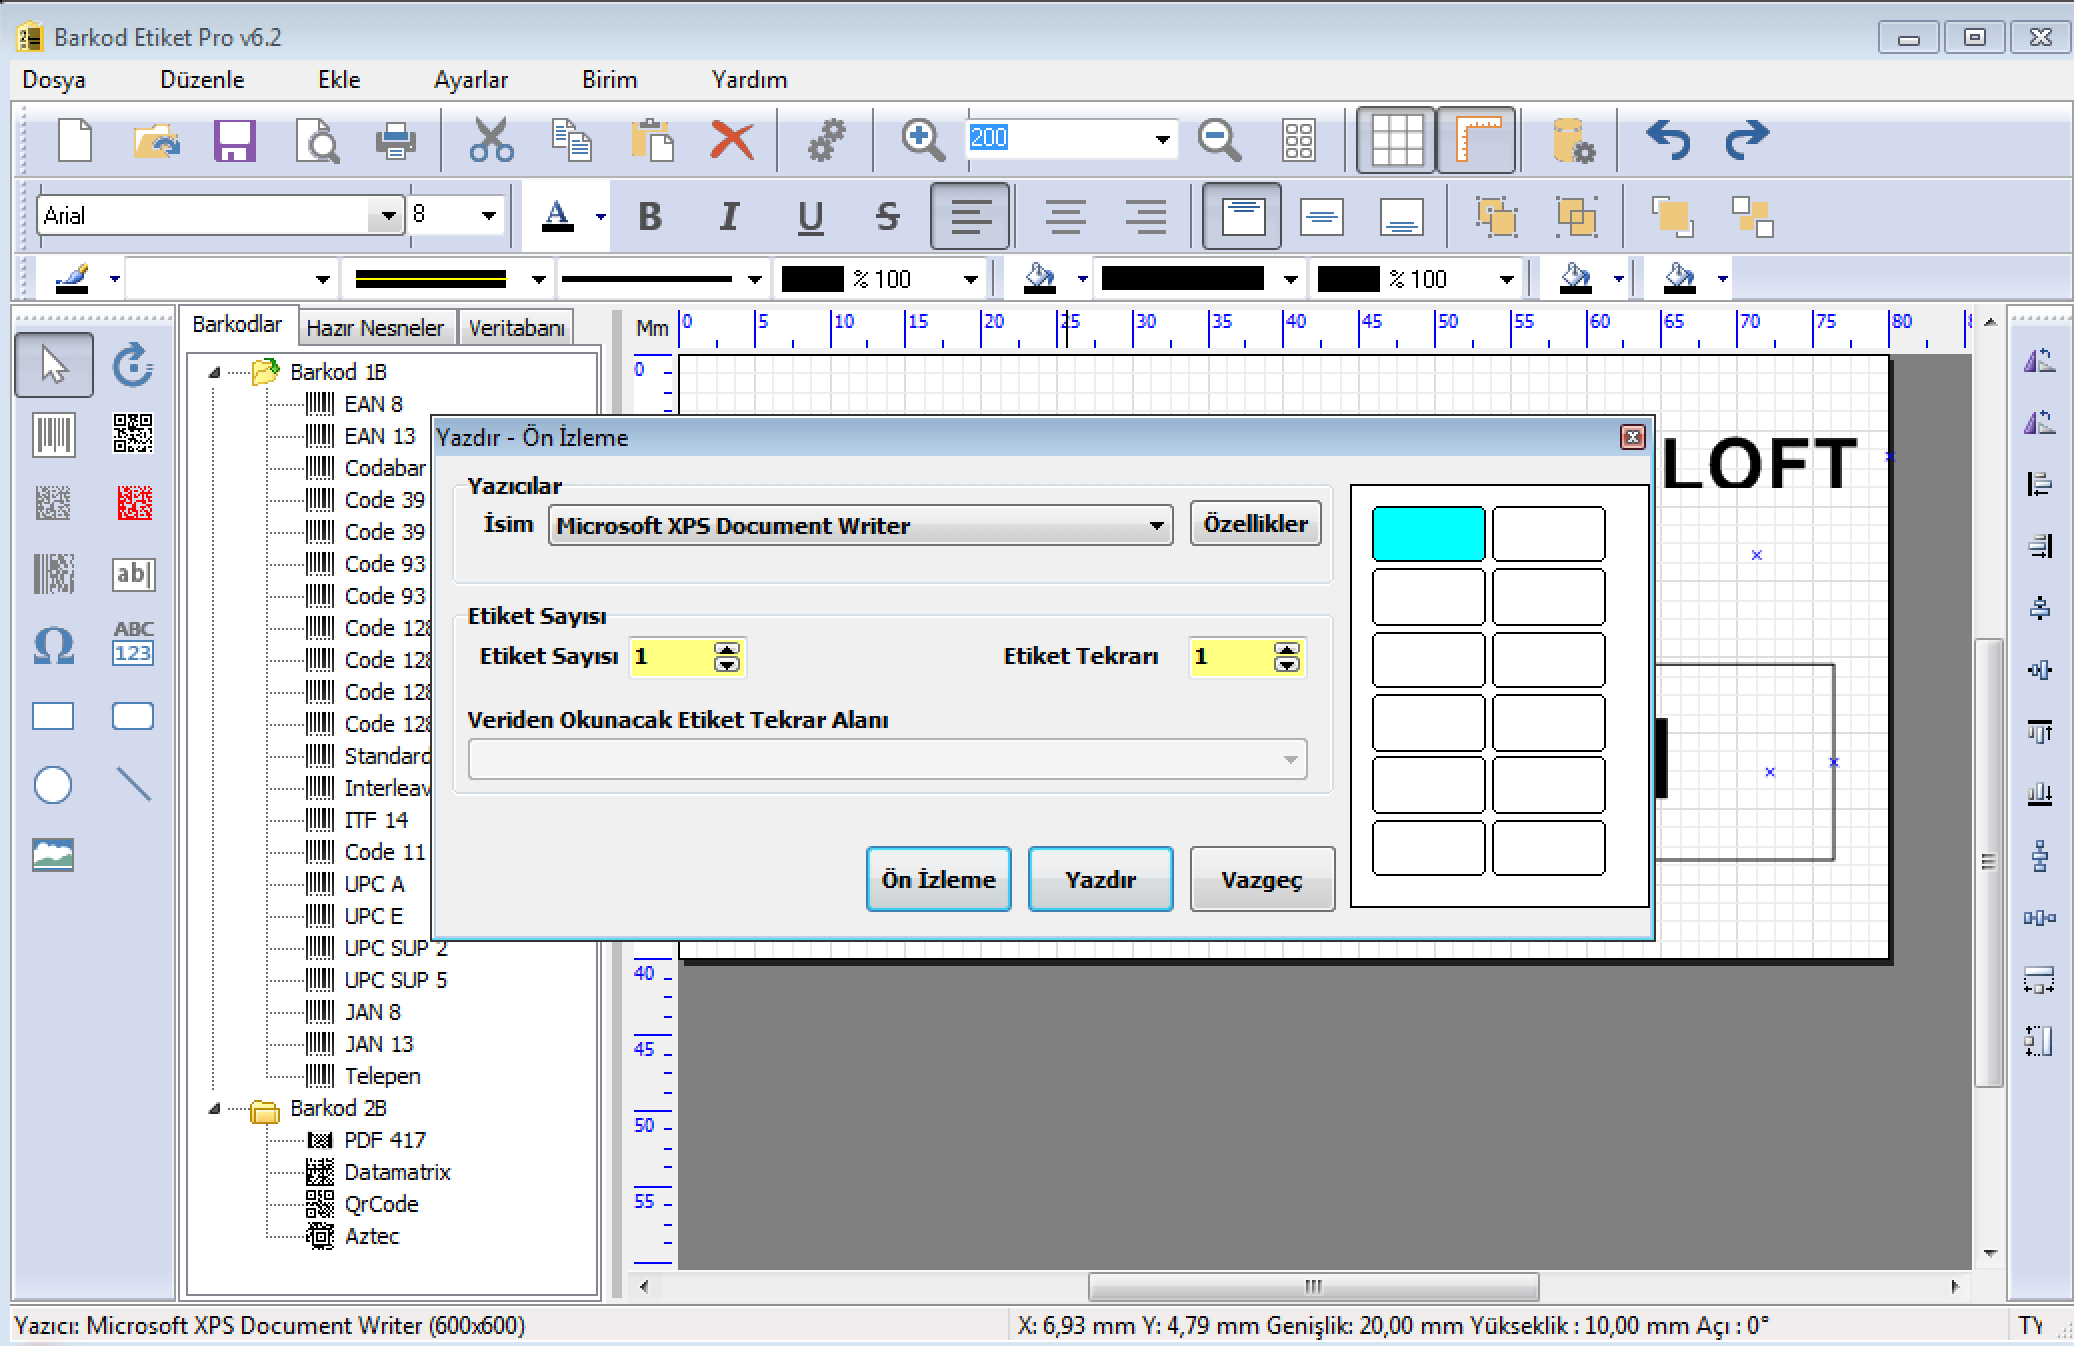Click the fill color black swatch
The width and height of the screenshot is (2074, 1346).
[x=1348, y=279]
